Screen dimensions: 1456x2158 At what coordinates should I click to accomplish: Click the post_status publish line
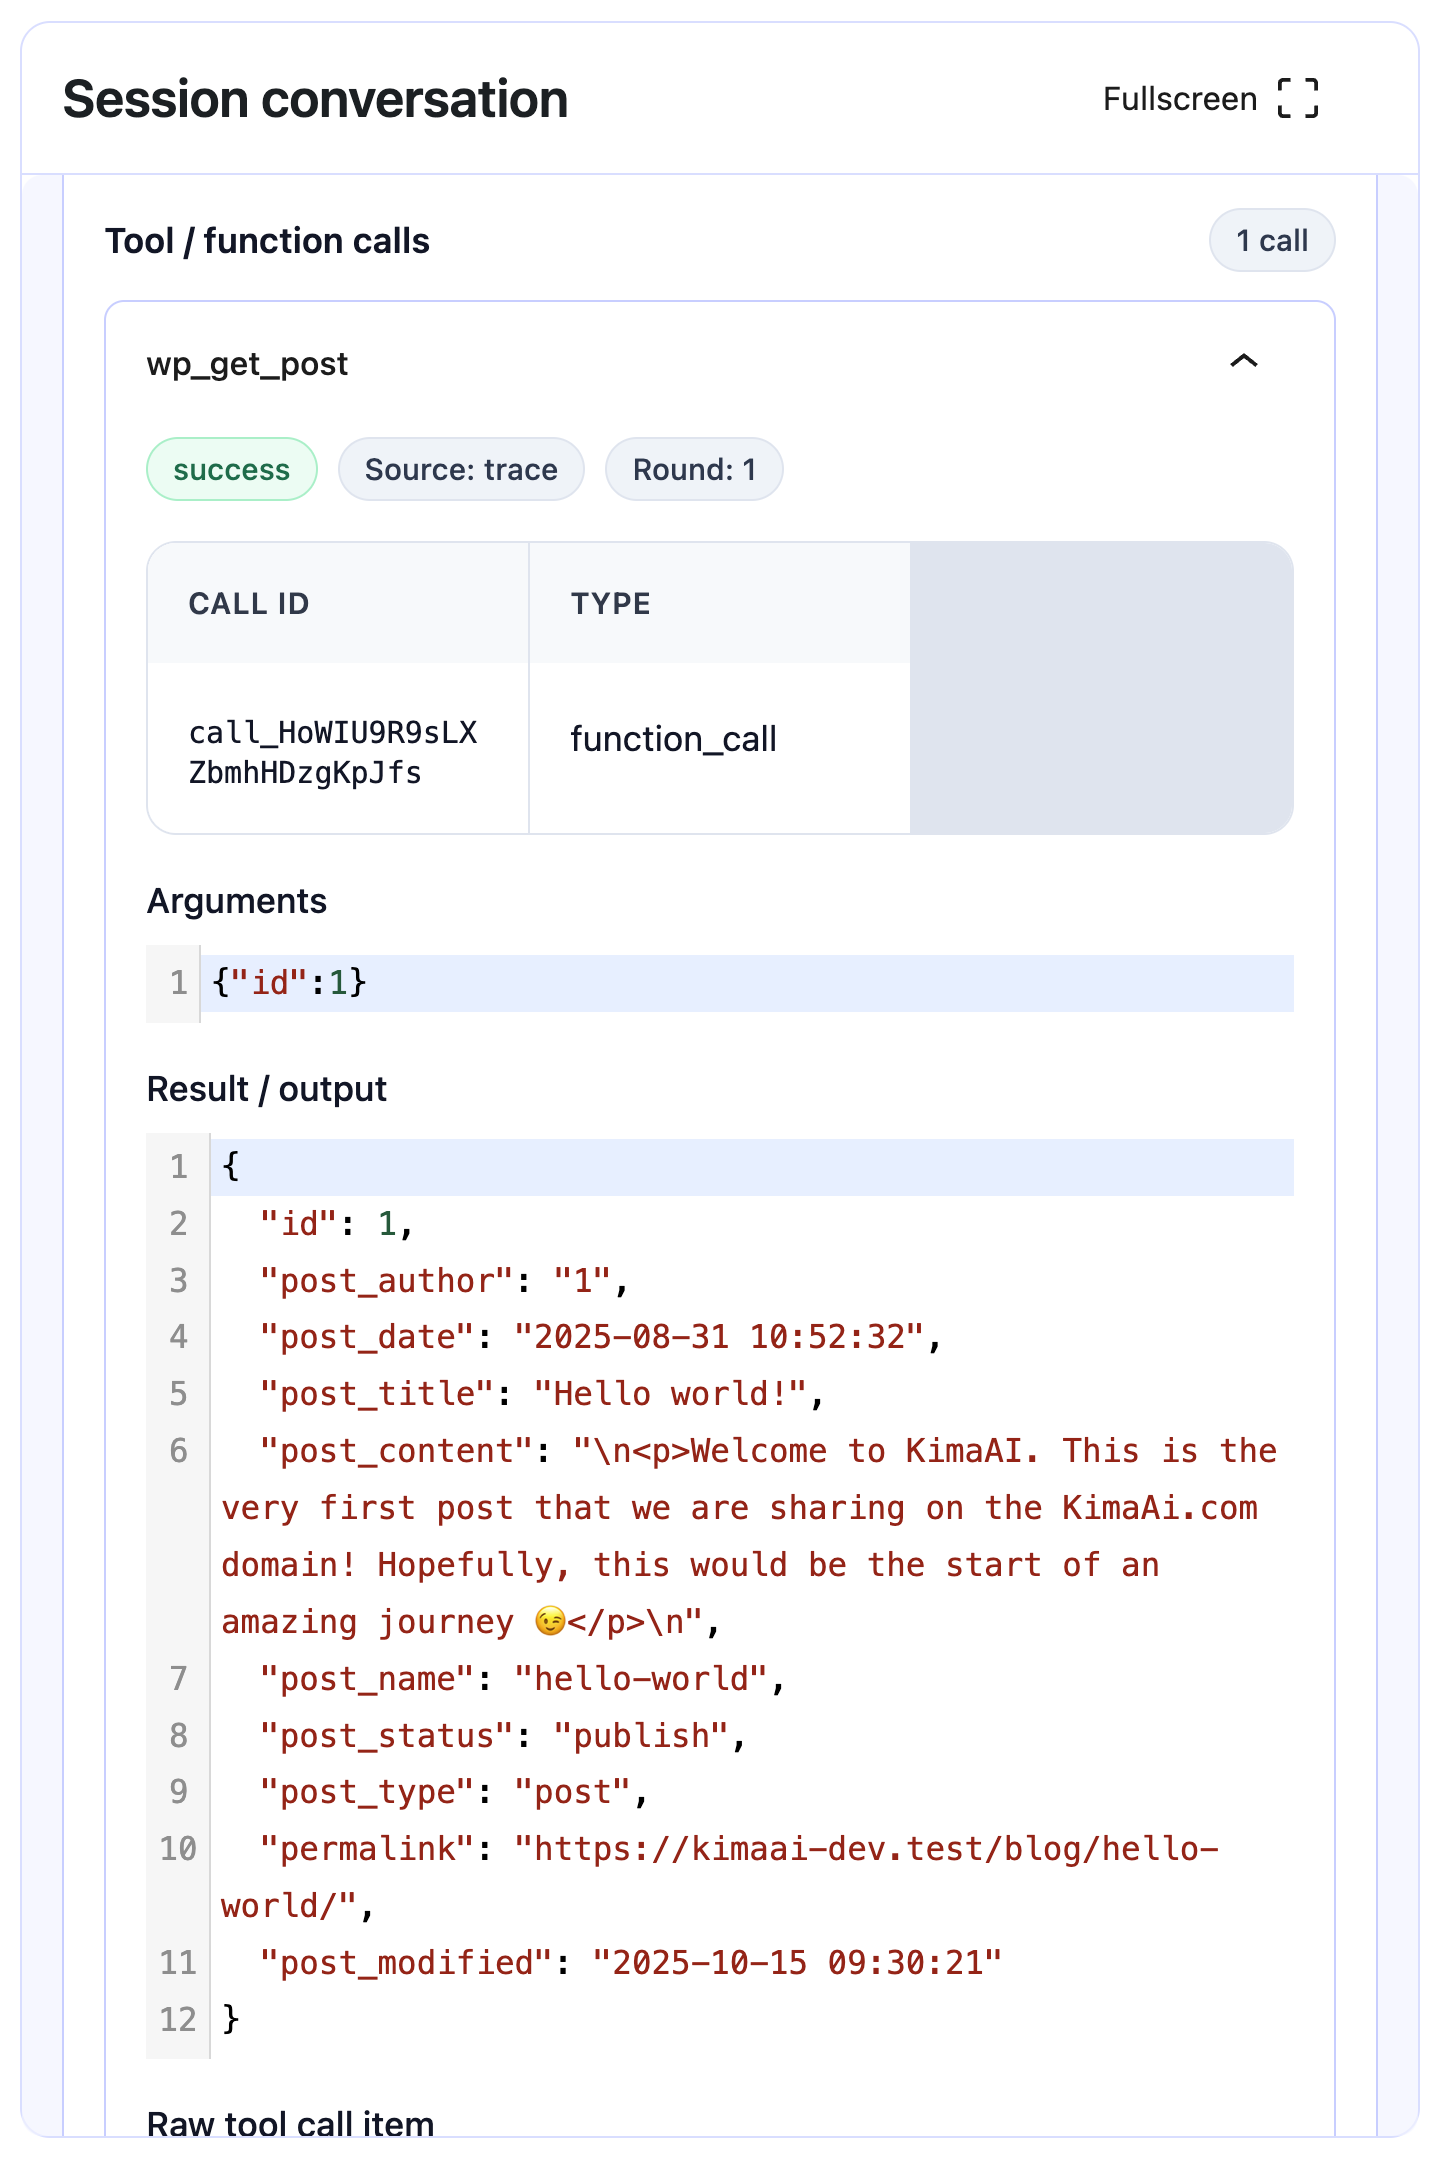point(502,1736)
